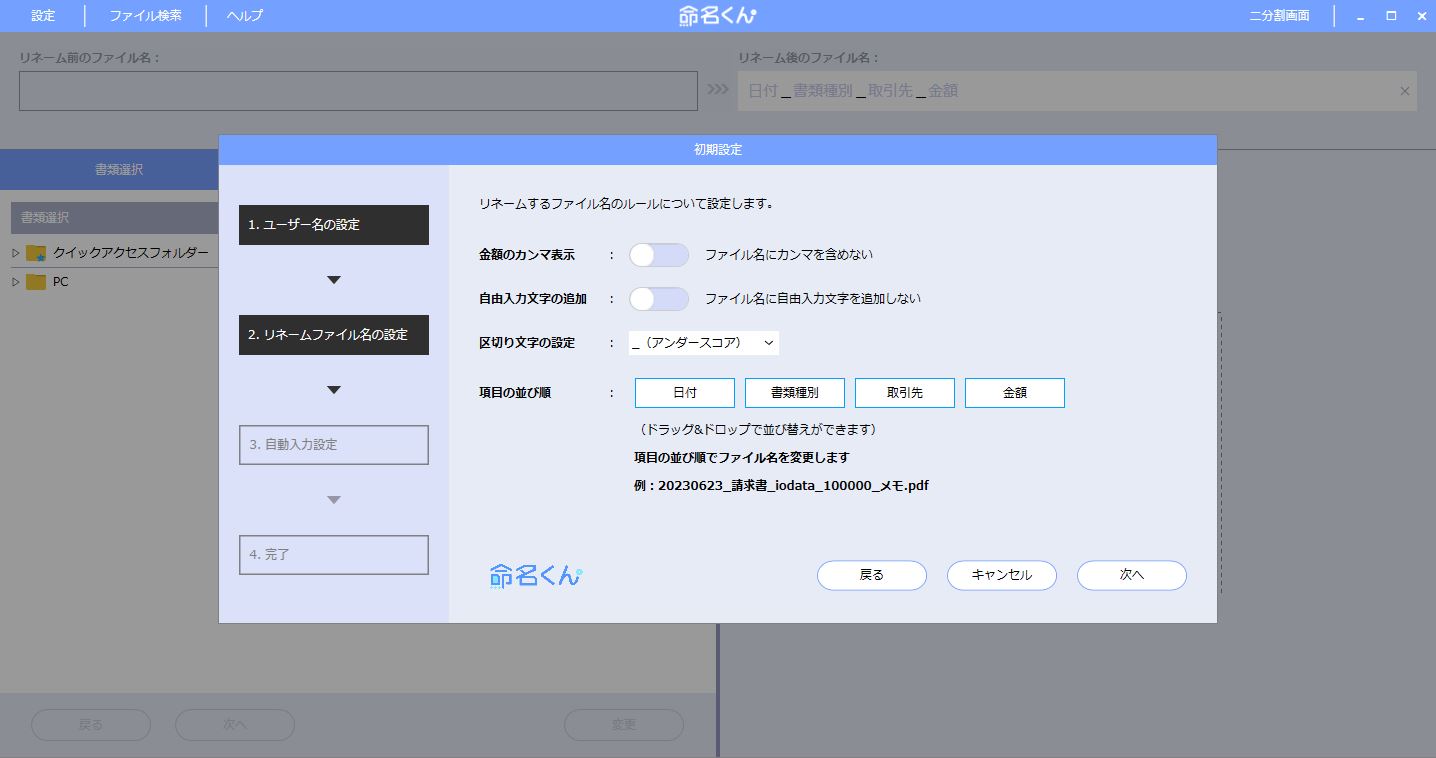Click the step indicator 1. ユーザー名の設定
Image resolution: width=1436 pixels, height=758 pixels.
pos(333,224)
